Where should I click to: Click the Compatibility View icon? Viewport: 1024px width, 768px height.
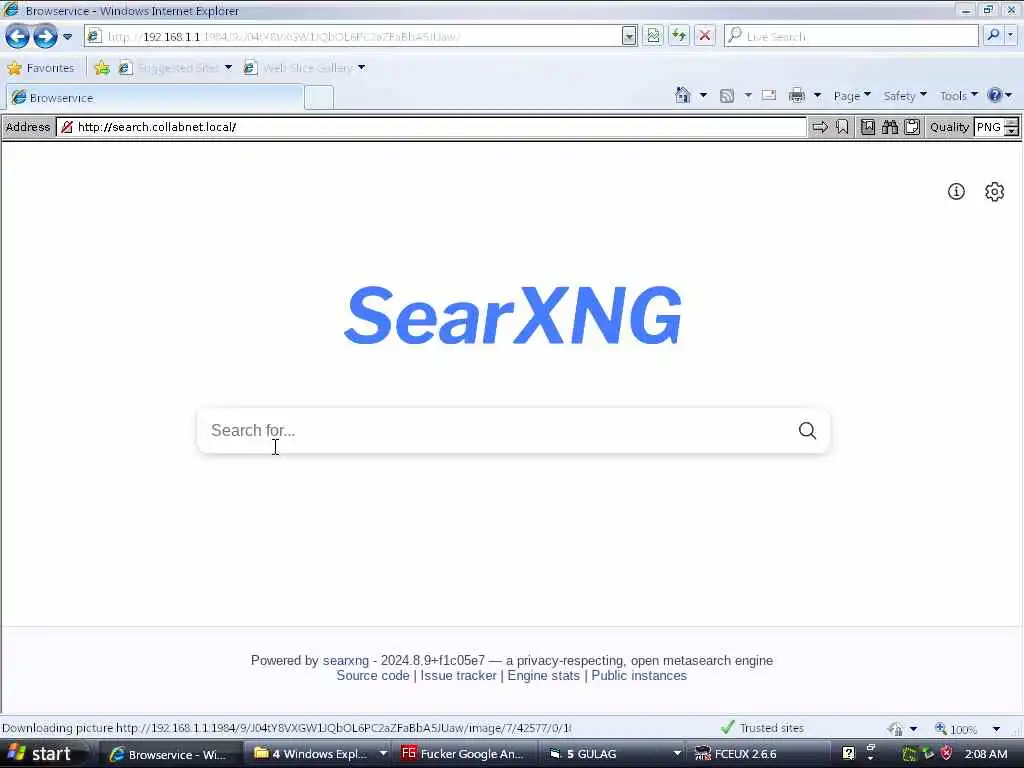coord(653,36)
